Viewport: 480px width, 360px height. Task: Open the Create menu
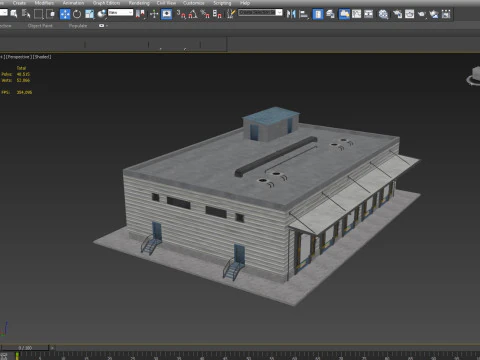(x=19, y=3)
